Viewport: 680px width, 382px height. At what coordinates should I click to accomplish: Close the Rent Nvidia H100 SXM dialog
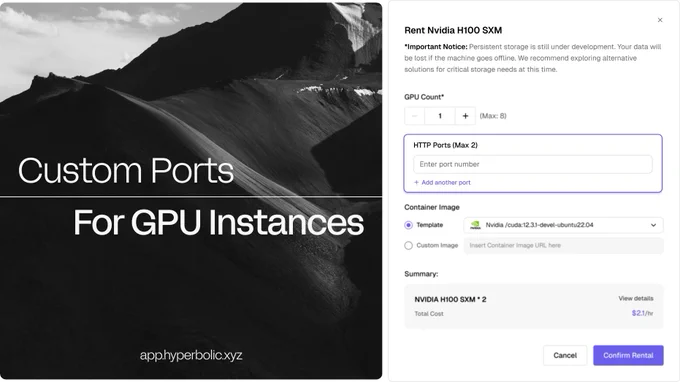(660, 20)
